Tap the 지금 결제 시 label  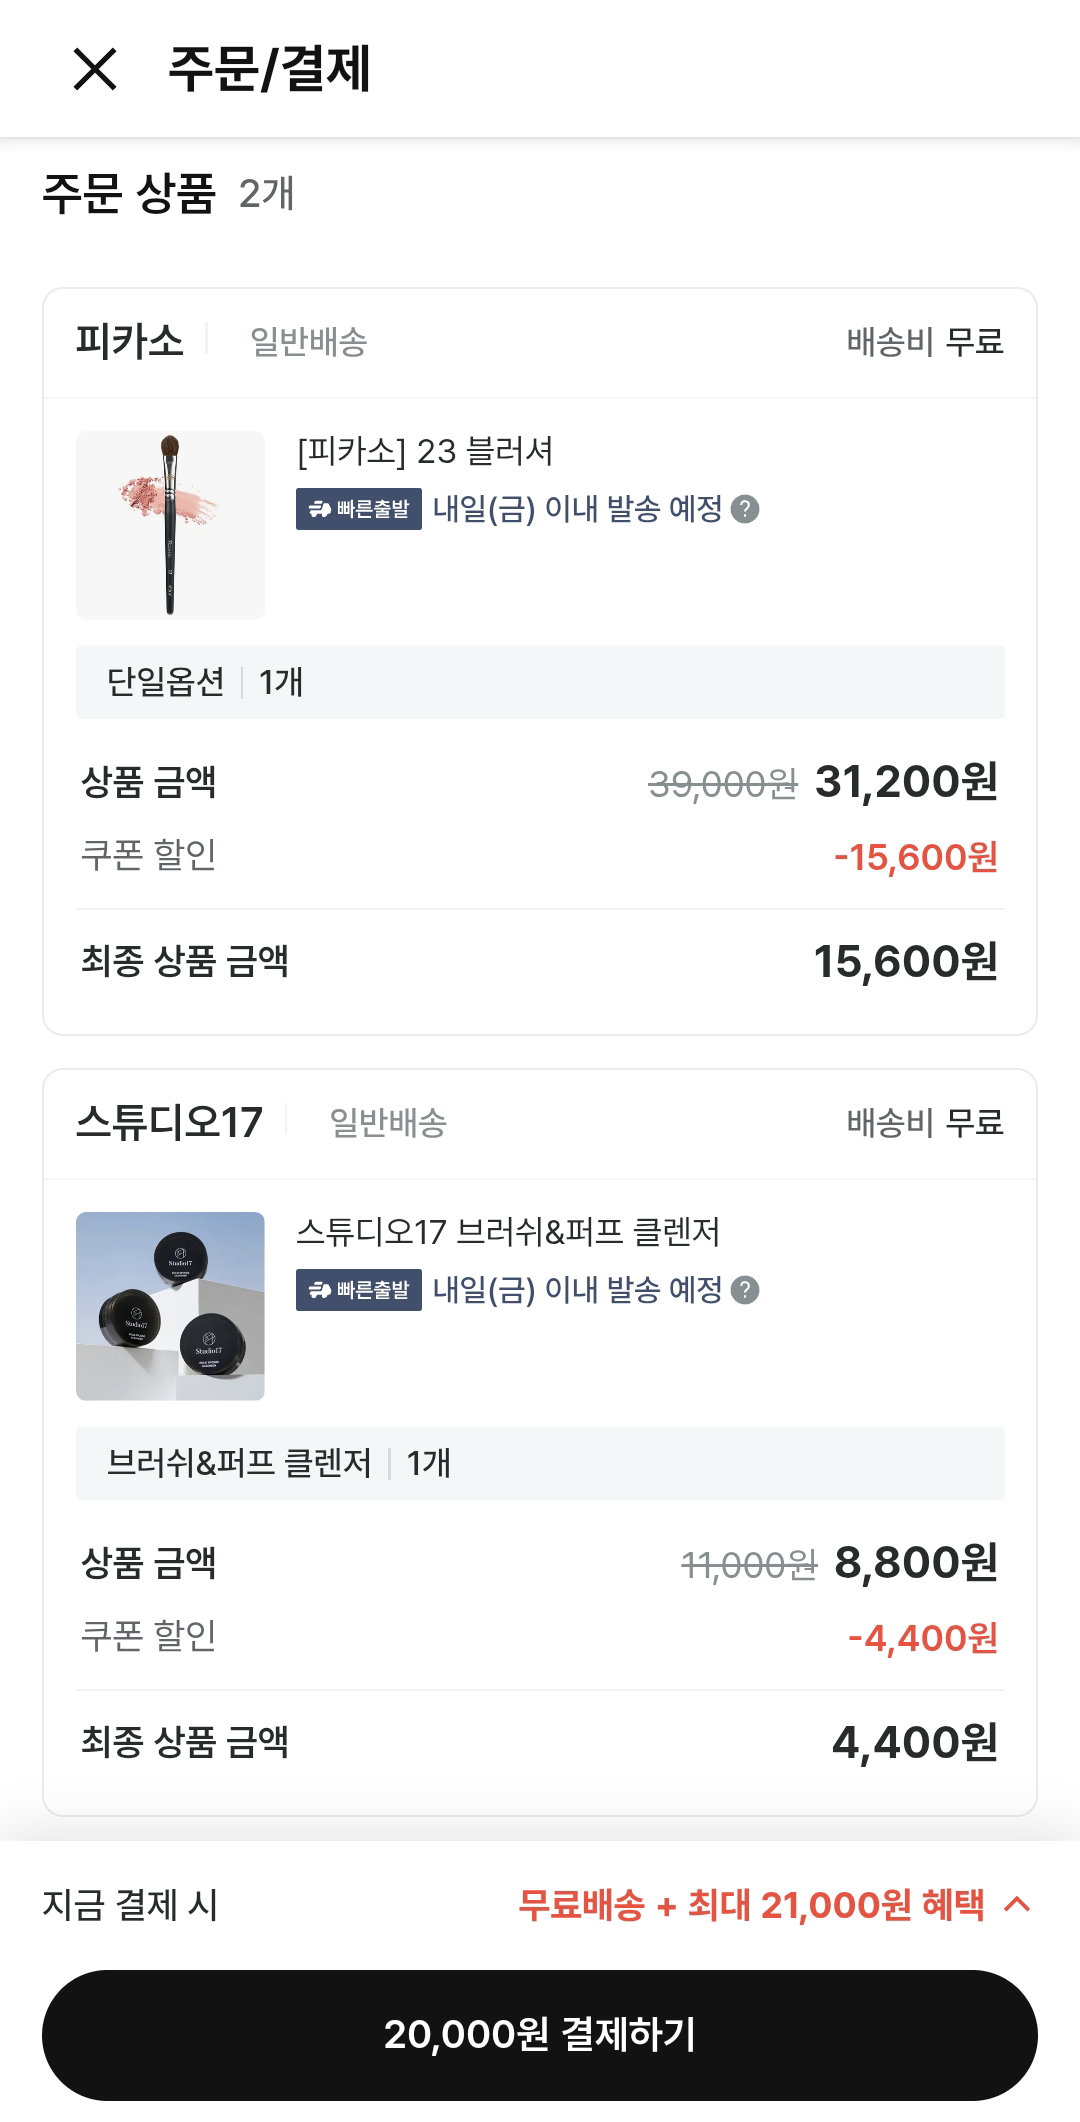tap(130, 1905)
